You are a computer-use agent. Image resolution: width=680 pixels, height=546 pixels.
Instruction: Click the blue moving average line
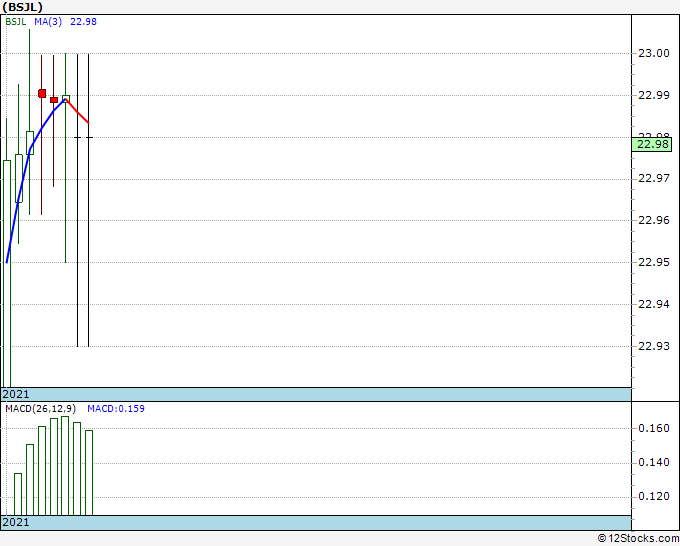pos(30,147)
